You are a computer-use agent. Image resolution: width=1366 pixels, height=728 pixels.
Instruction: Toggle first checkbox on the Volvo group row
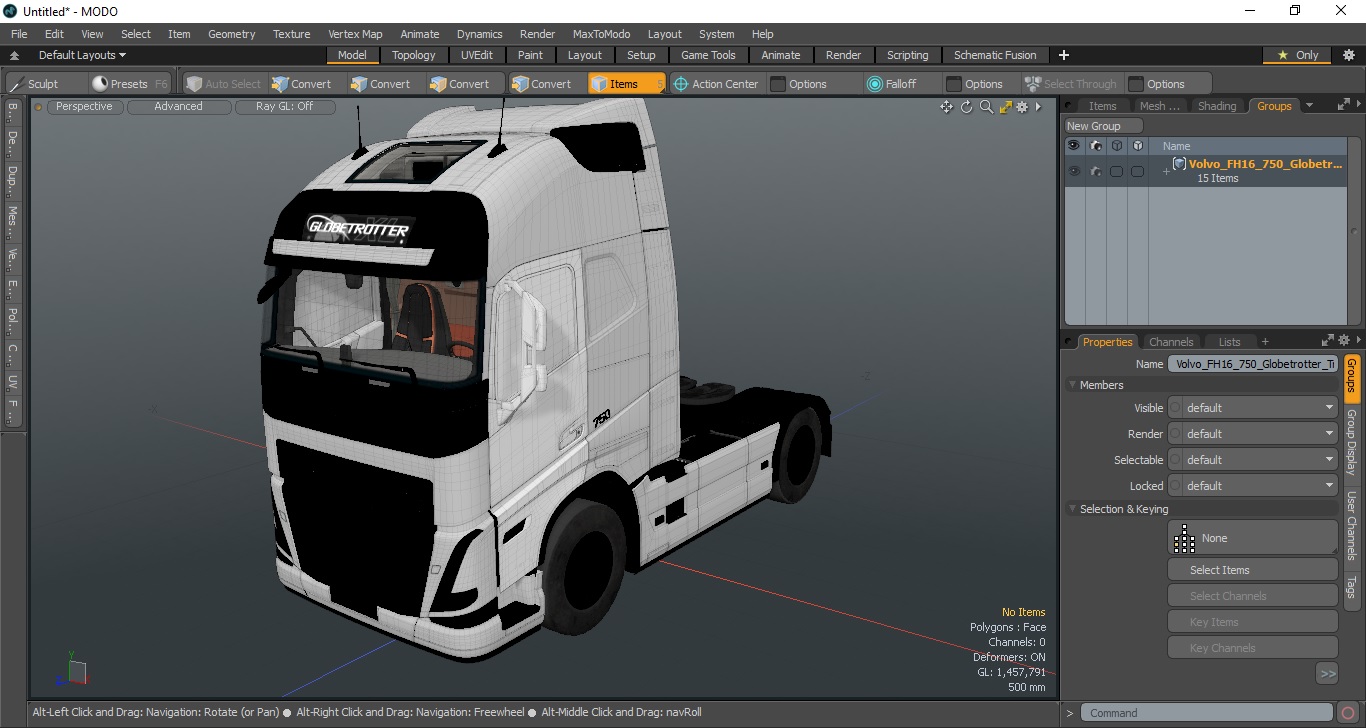(1116, 172)
